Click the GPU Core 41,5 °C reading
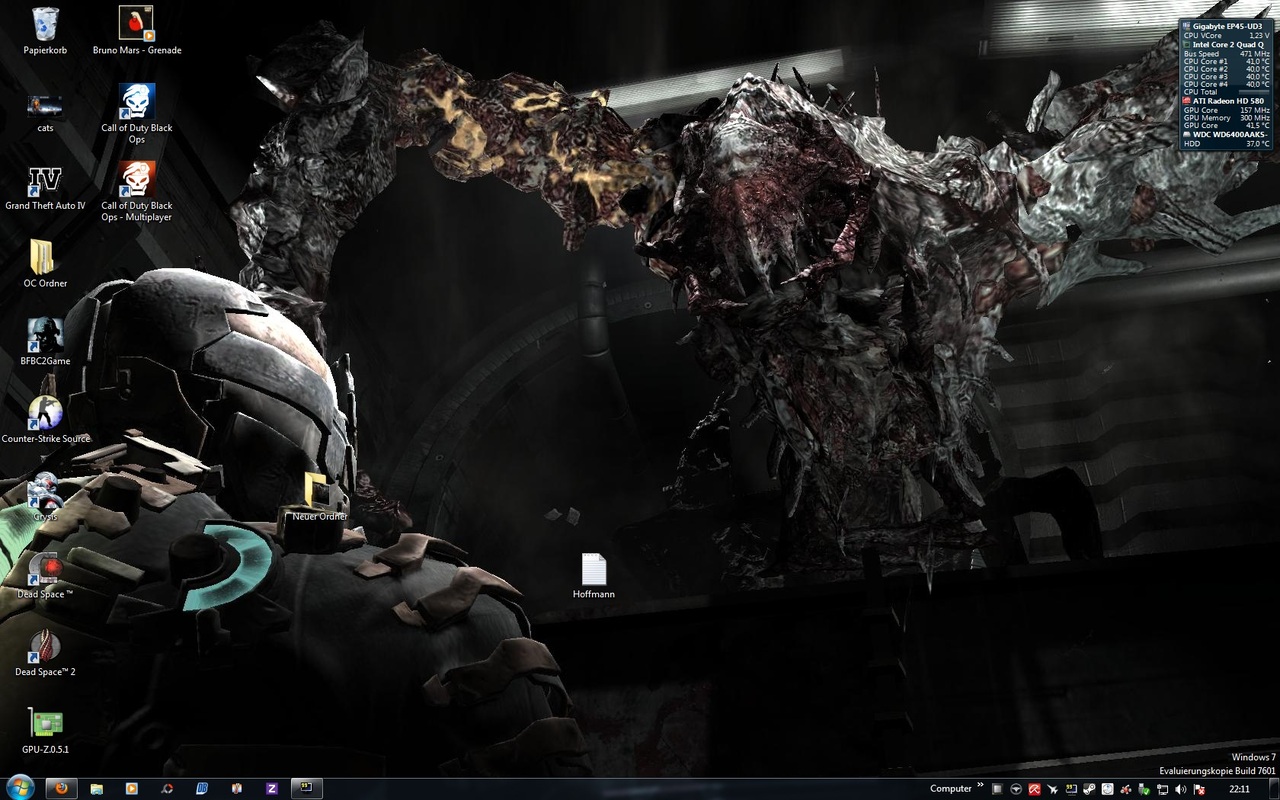 click(x=1228, y=126)
